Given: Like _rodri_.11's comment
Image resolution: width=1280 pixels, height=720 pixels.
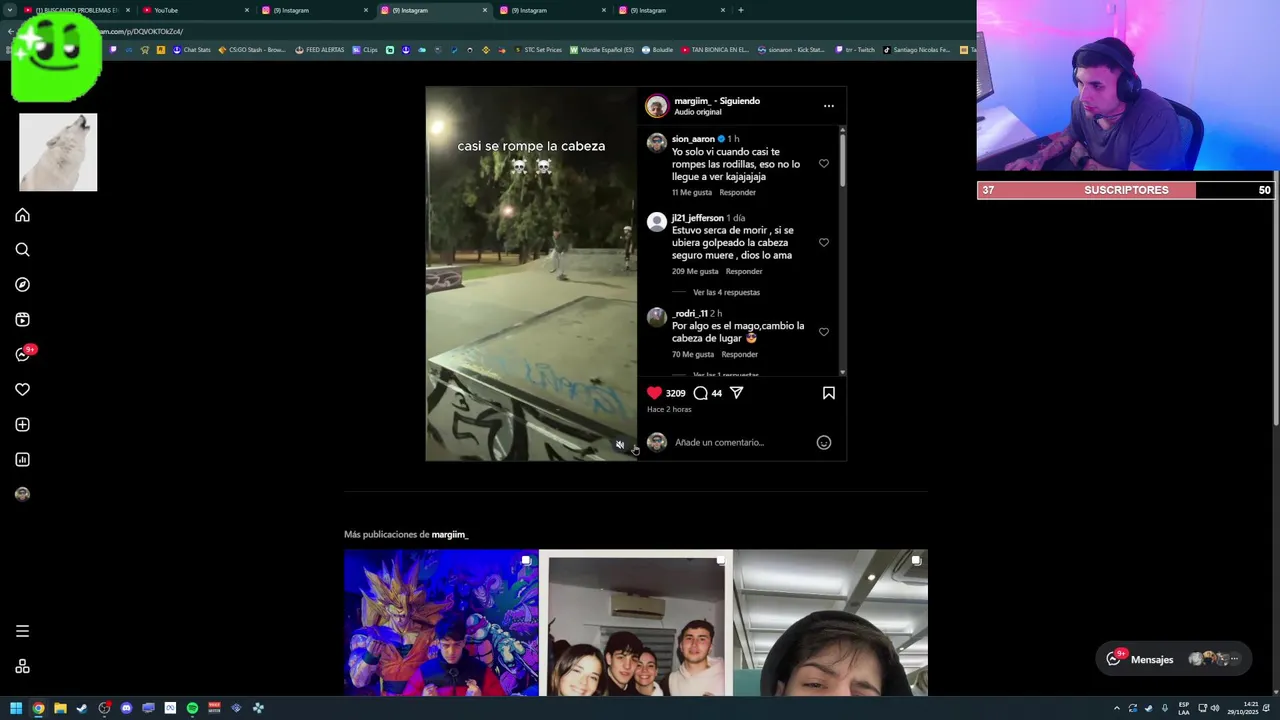Looking at the screenshot, I should (x=824, y=332).
